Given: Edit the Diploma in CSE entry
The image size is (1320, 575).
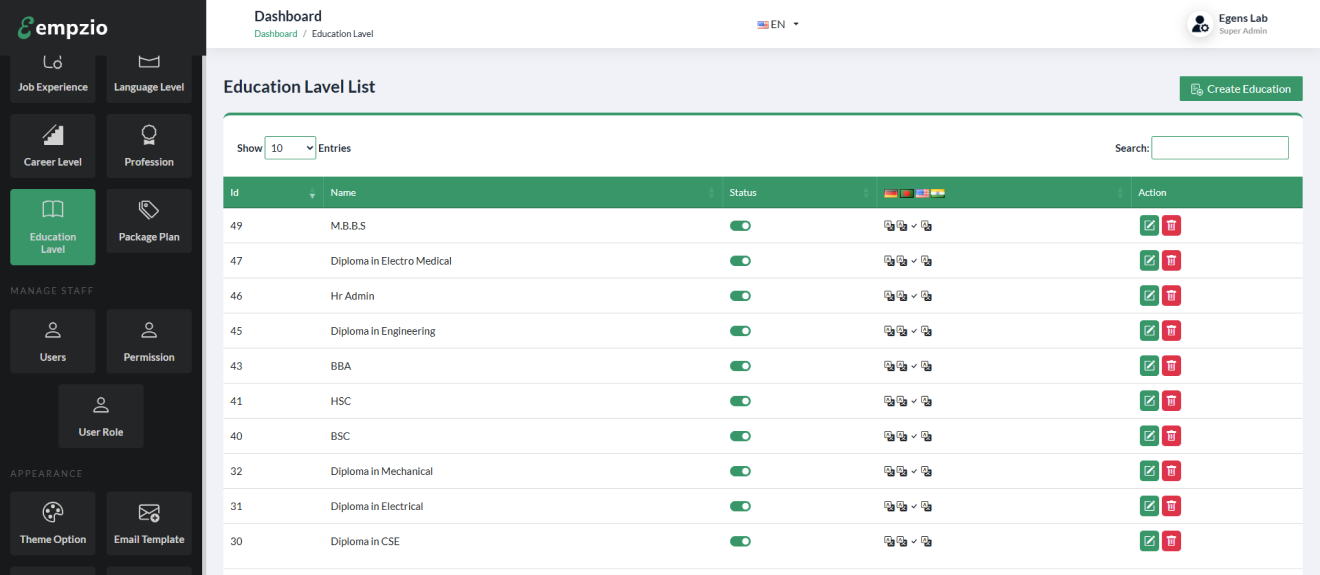Looking at the screenshot, I should pos(1149,541).
